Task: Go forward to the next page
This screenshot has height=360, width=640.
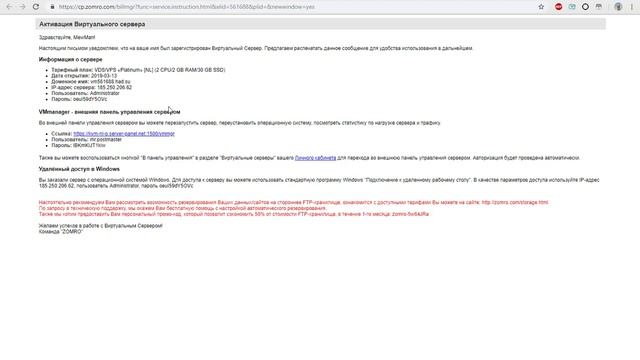Action: pos(22,7)
